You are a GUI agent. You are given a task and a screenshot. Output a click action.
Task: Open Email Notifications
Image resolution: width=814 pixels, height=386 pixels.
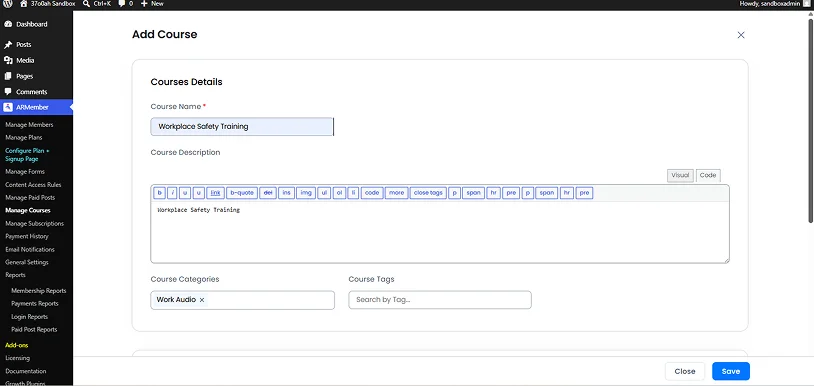coord(30,250)
